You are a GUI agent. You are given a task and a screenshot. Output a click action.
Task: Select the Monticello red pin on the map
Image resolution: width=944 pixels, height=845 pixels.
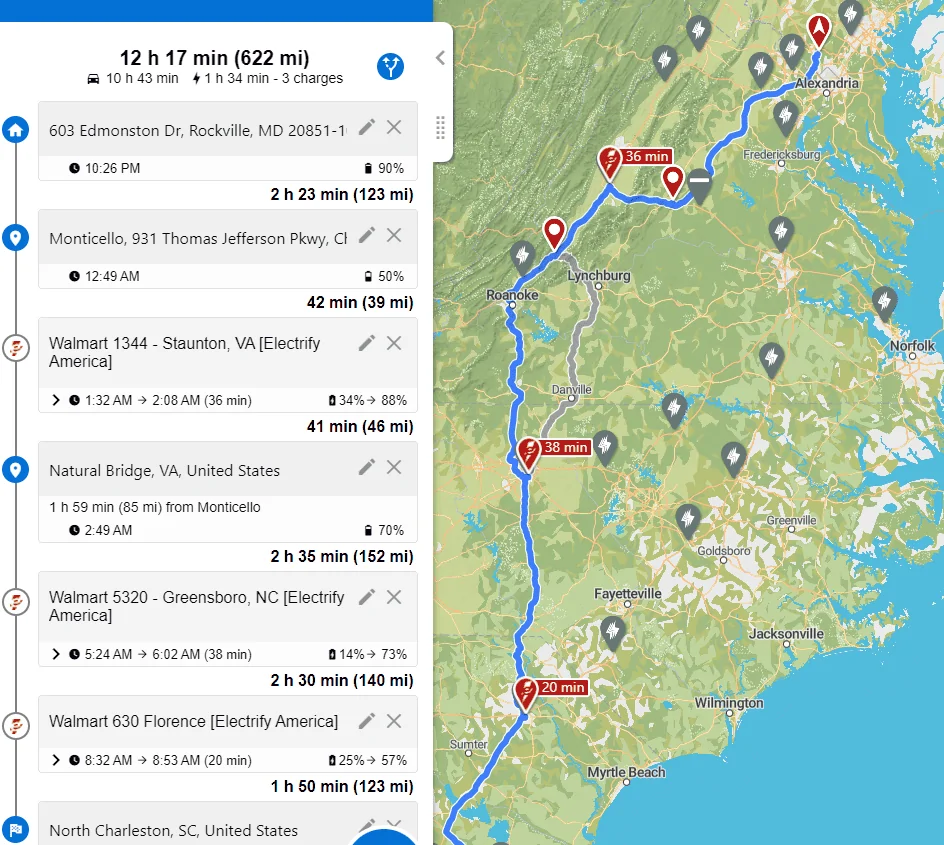point(672,181)
